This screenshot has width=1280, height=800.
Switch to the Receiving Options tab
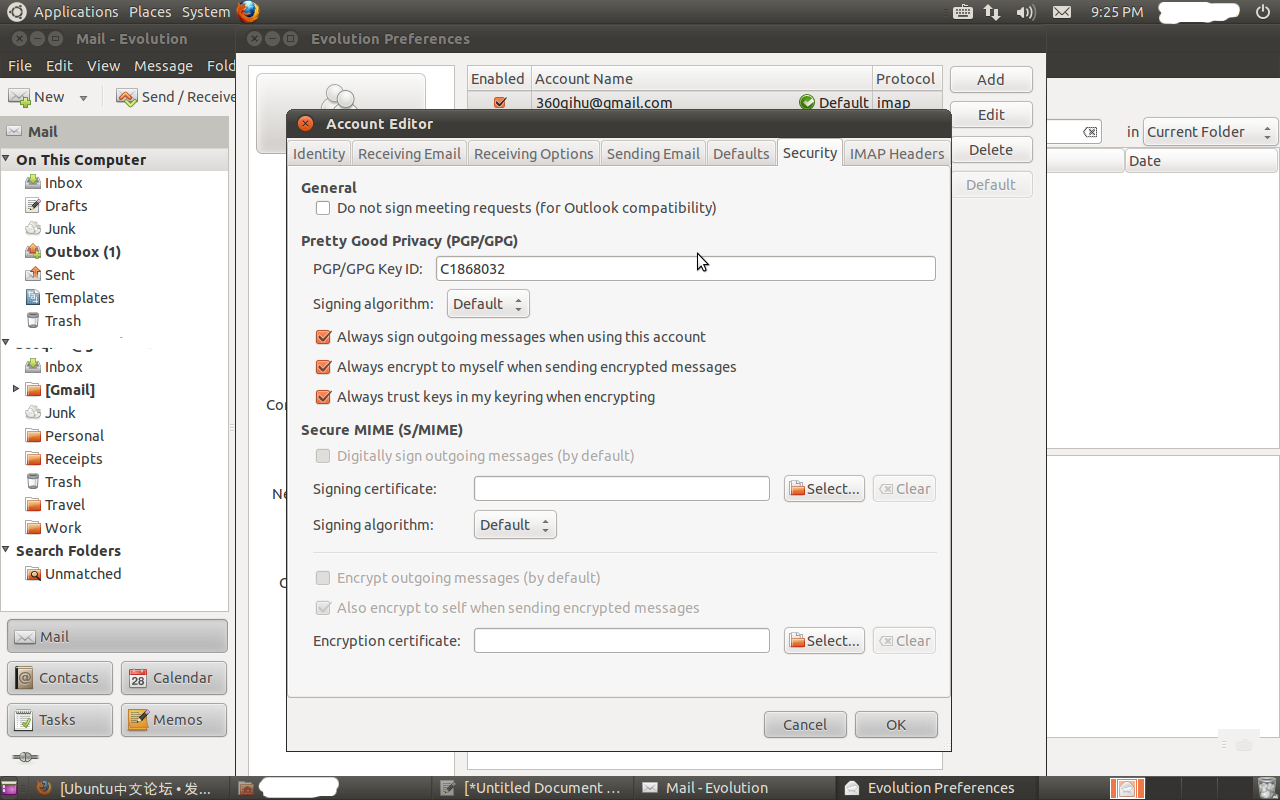(534, 154)
